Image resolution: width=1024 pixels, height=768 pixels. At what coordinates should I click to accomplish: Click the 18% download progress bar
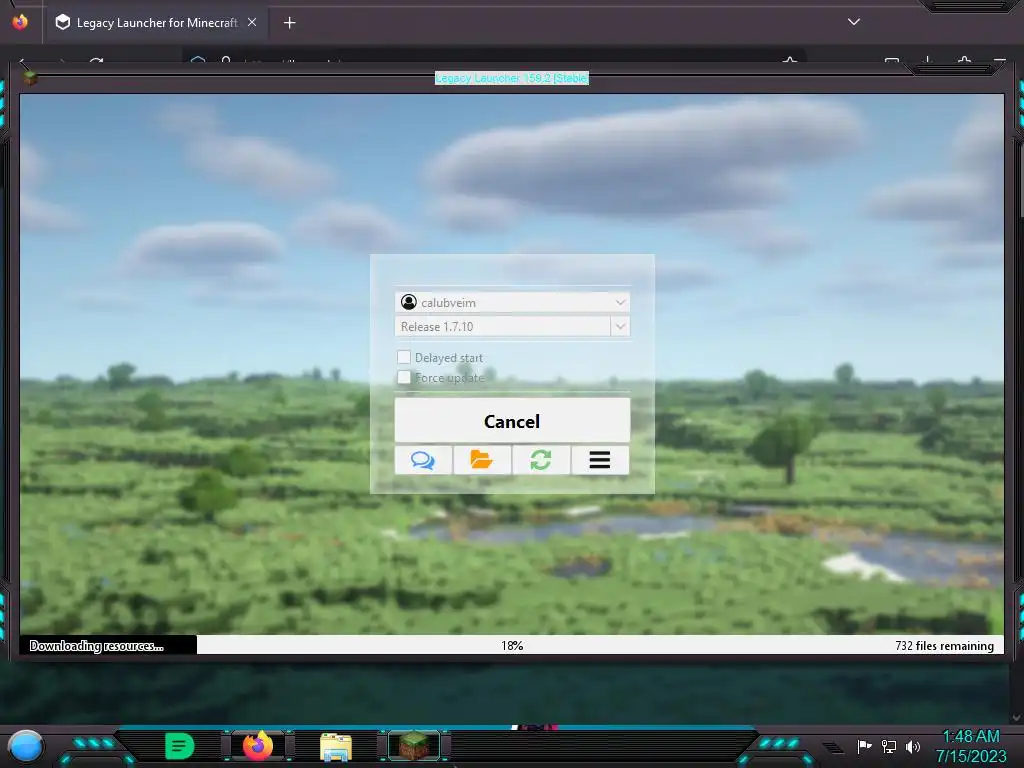click(x=512, y=645)
